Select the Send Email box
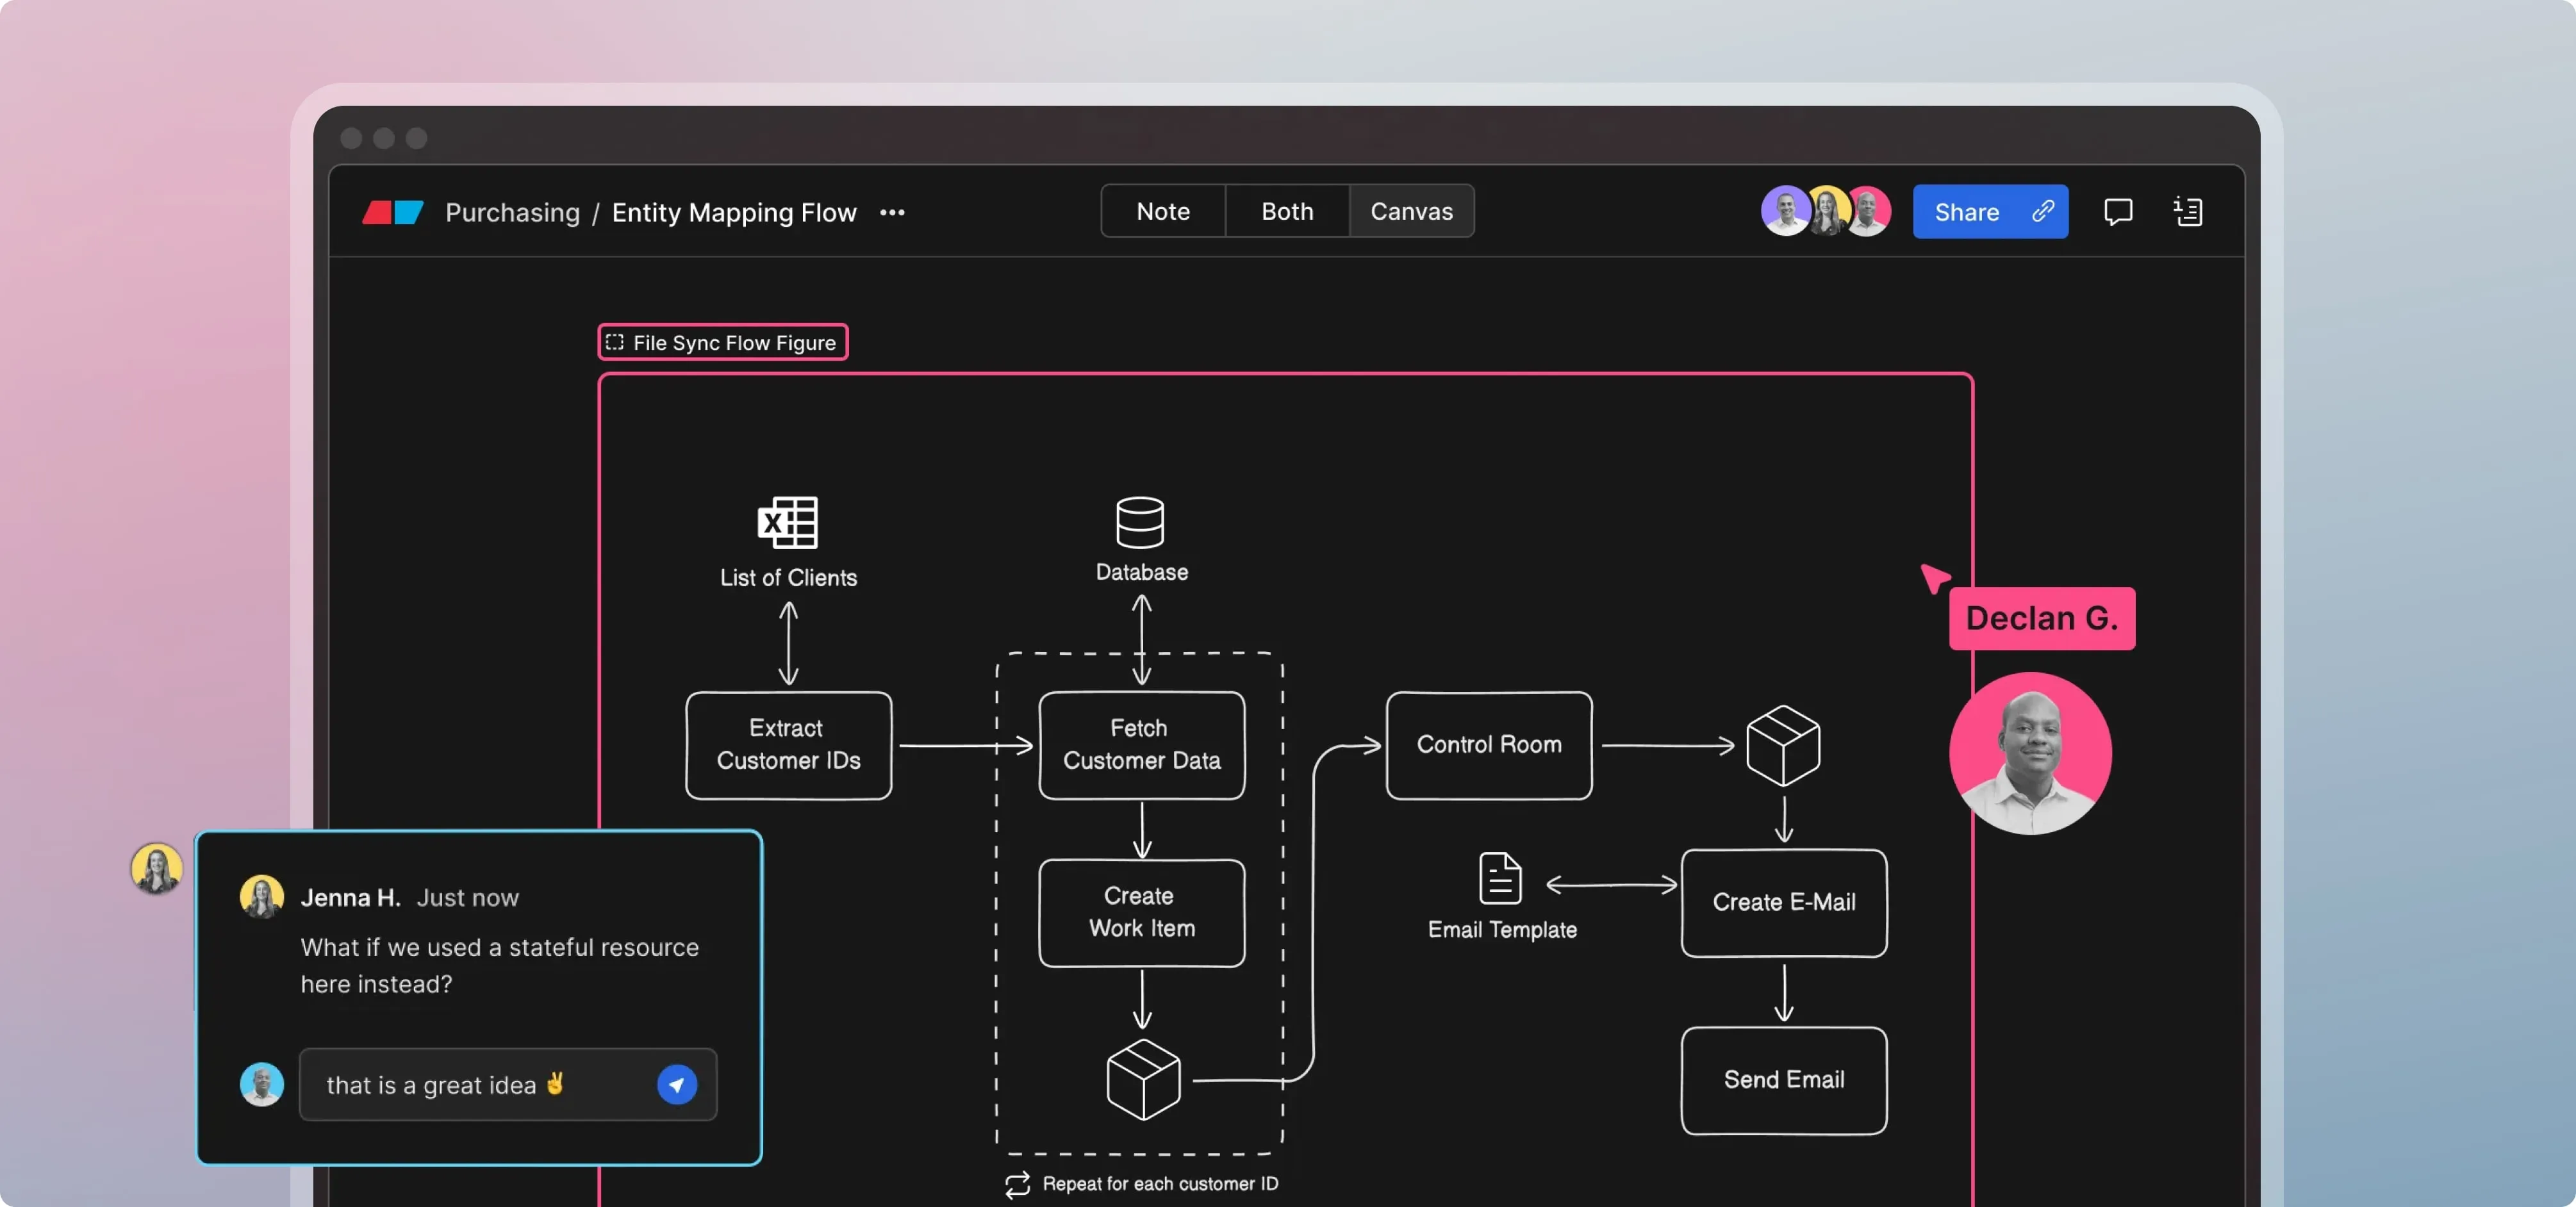The image size is (2576, 1207). (x=1784, y=1081)
